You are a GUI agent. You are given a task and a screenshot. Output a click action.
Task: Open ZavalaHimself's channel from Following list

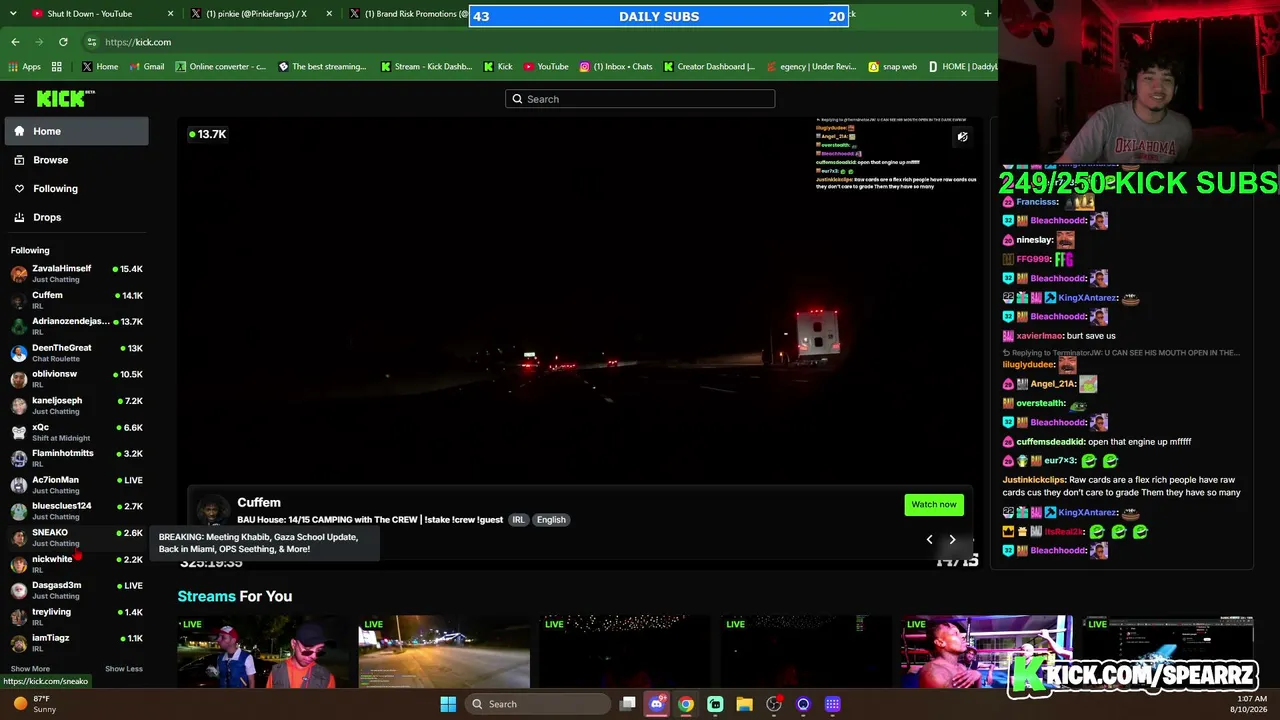coord(77,273)
